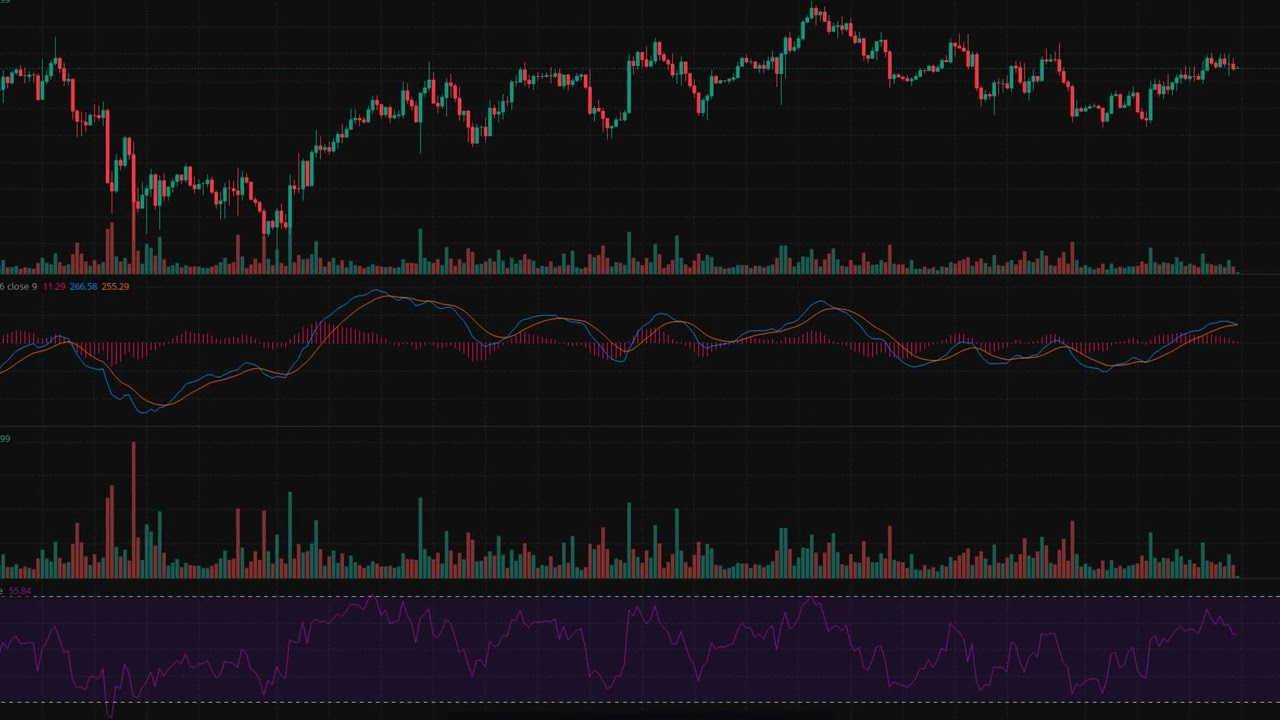This screenshot has height=720, width=1280.
Task: Click the orange signal value 255.29
Action: (115, 287)
